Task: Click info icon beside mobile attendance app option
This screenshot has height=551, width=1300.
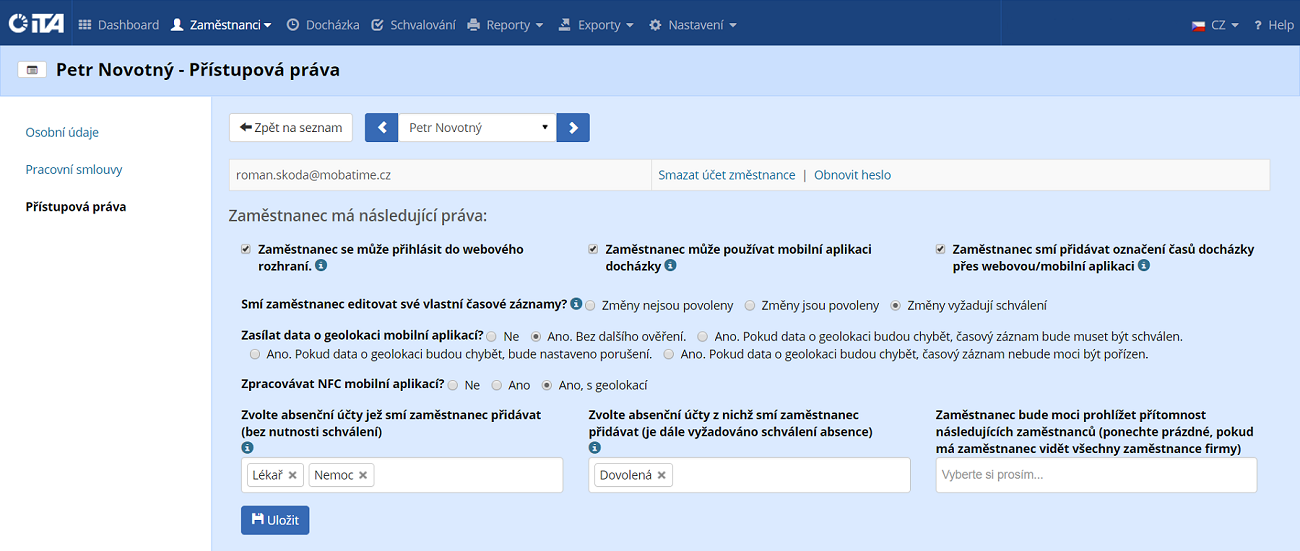Action: coord(670,266)
